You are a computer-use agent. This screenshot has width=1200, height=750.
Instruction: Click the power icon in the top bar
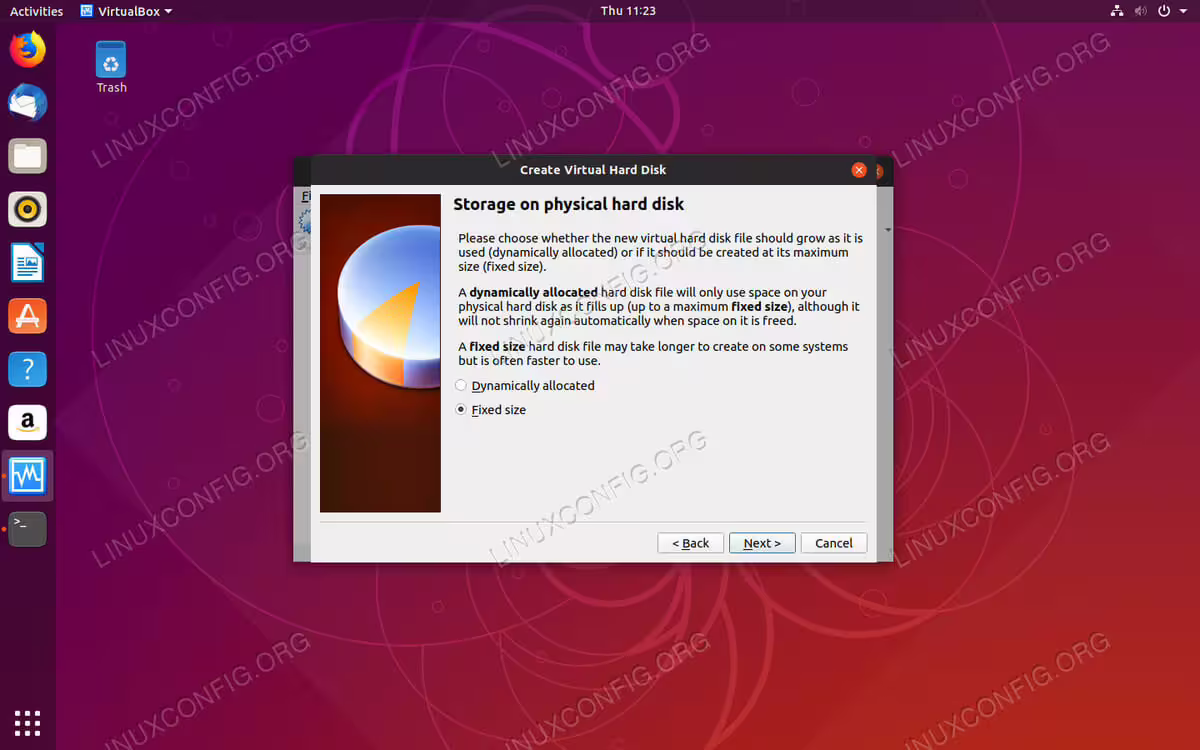point(1164,11)
